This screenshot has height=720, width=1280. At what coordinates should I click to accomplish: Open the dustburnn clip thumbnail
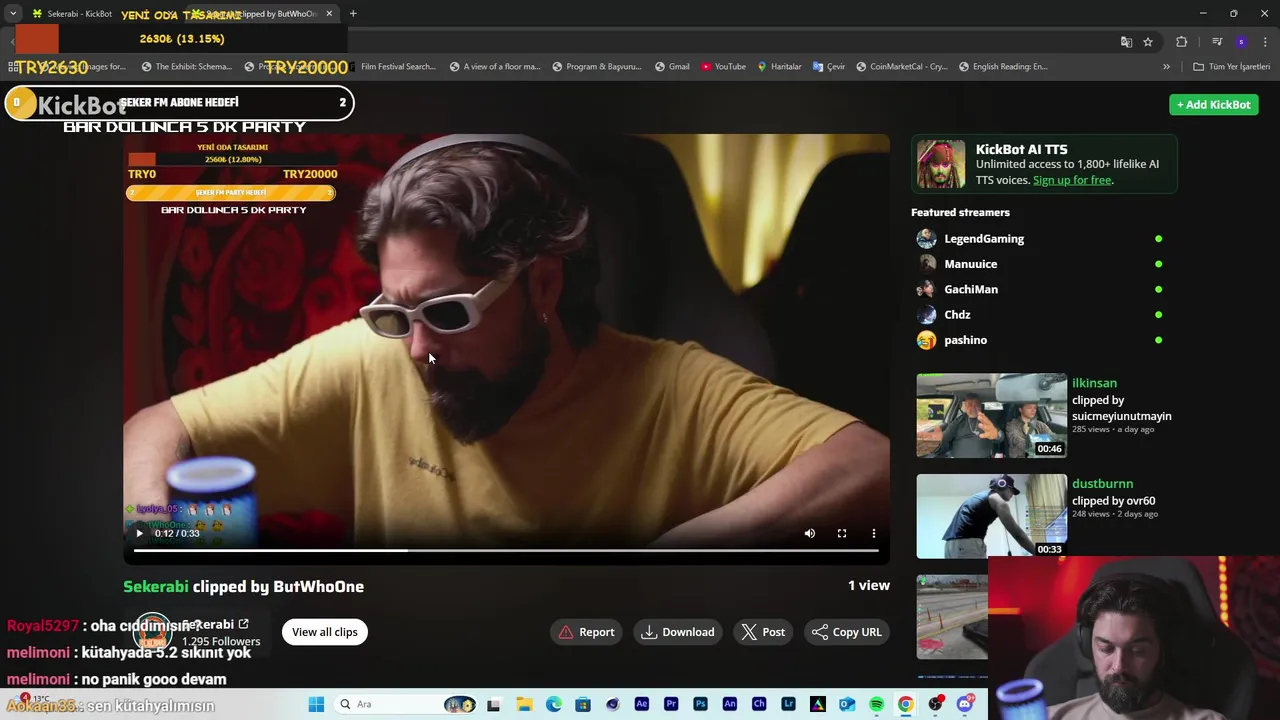click(992, 516)
